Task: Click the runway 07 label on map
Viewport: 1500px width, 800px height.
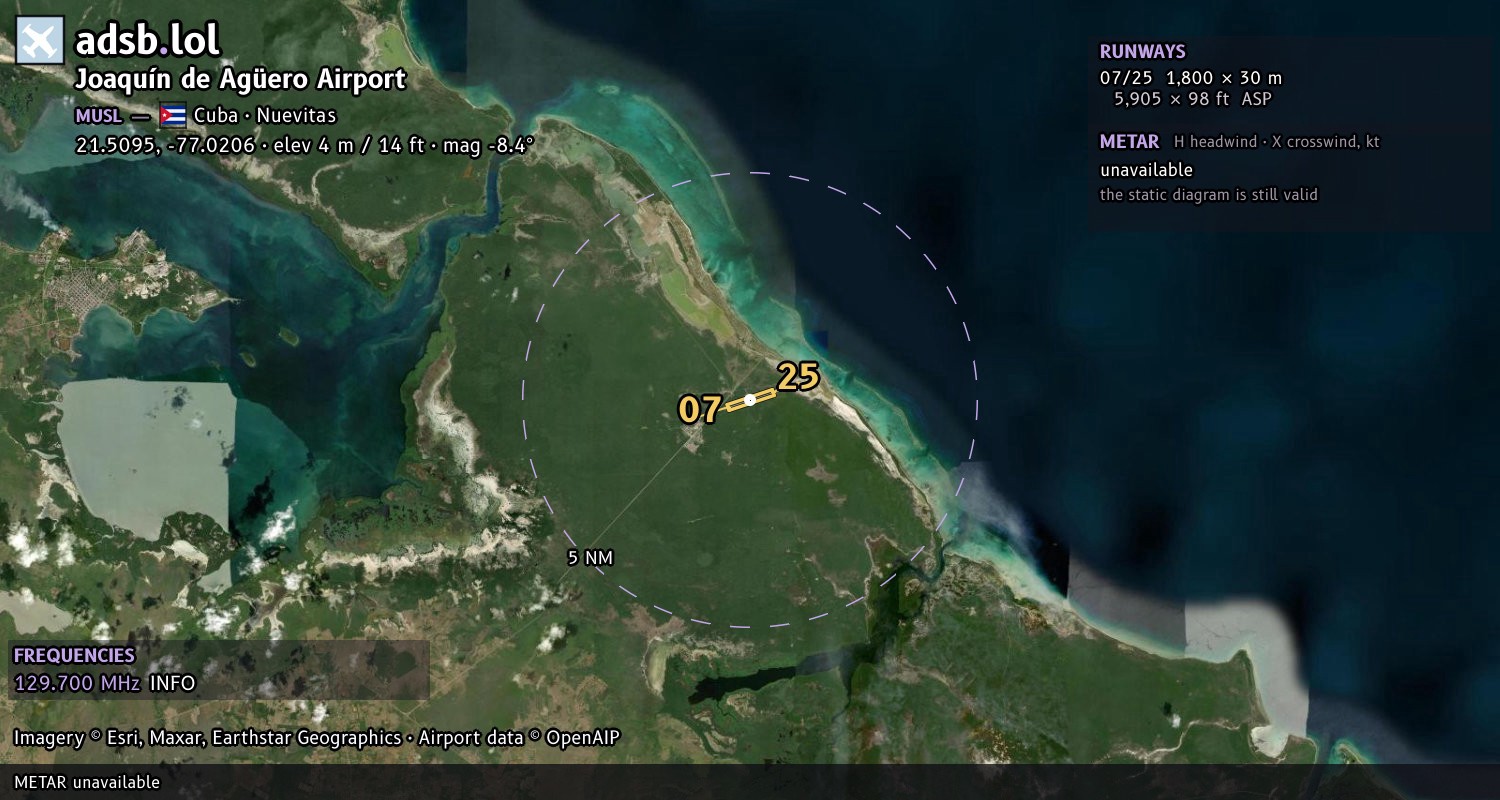Action: (700, 409)
